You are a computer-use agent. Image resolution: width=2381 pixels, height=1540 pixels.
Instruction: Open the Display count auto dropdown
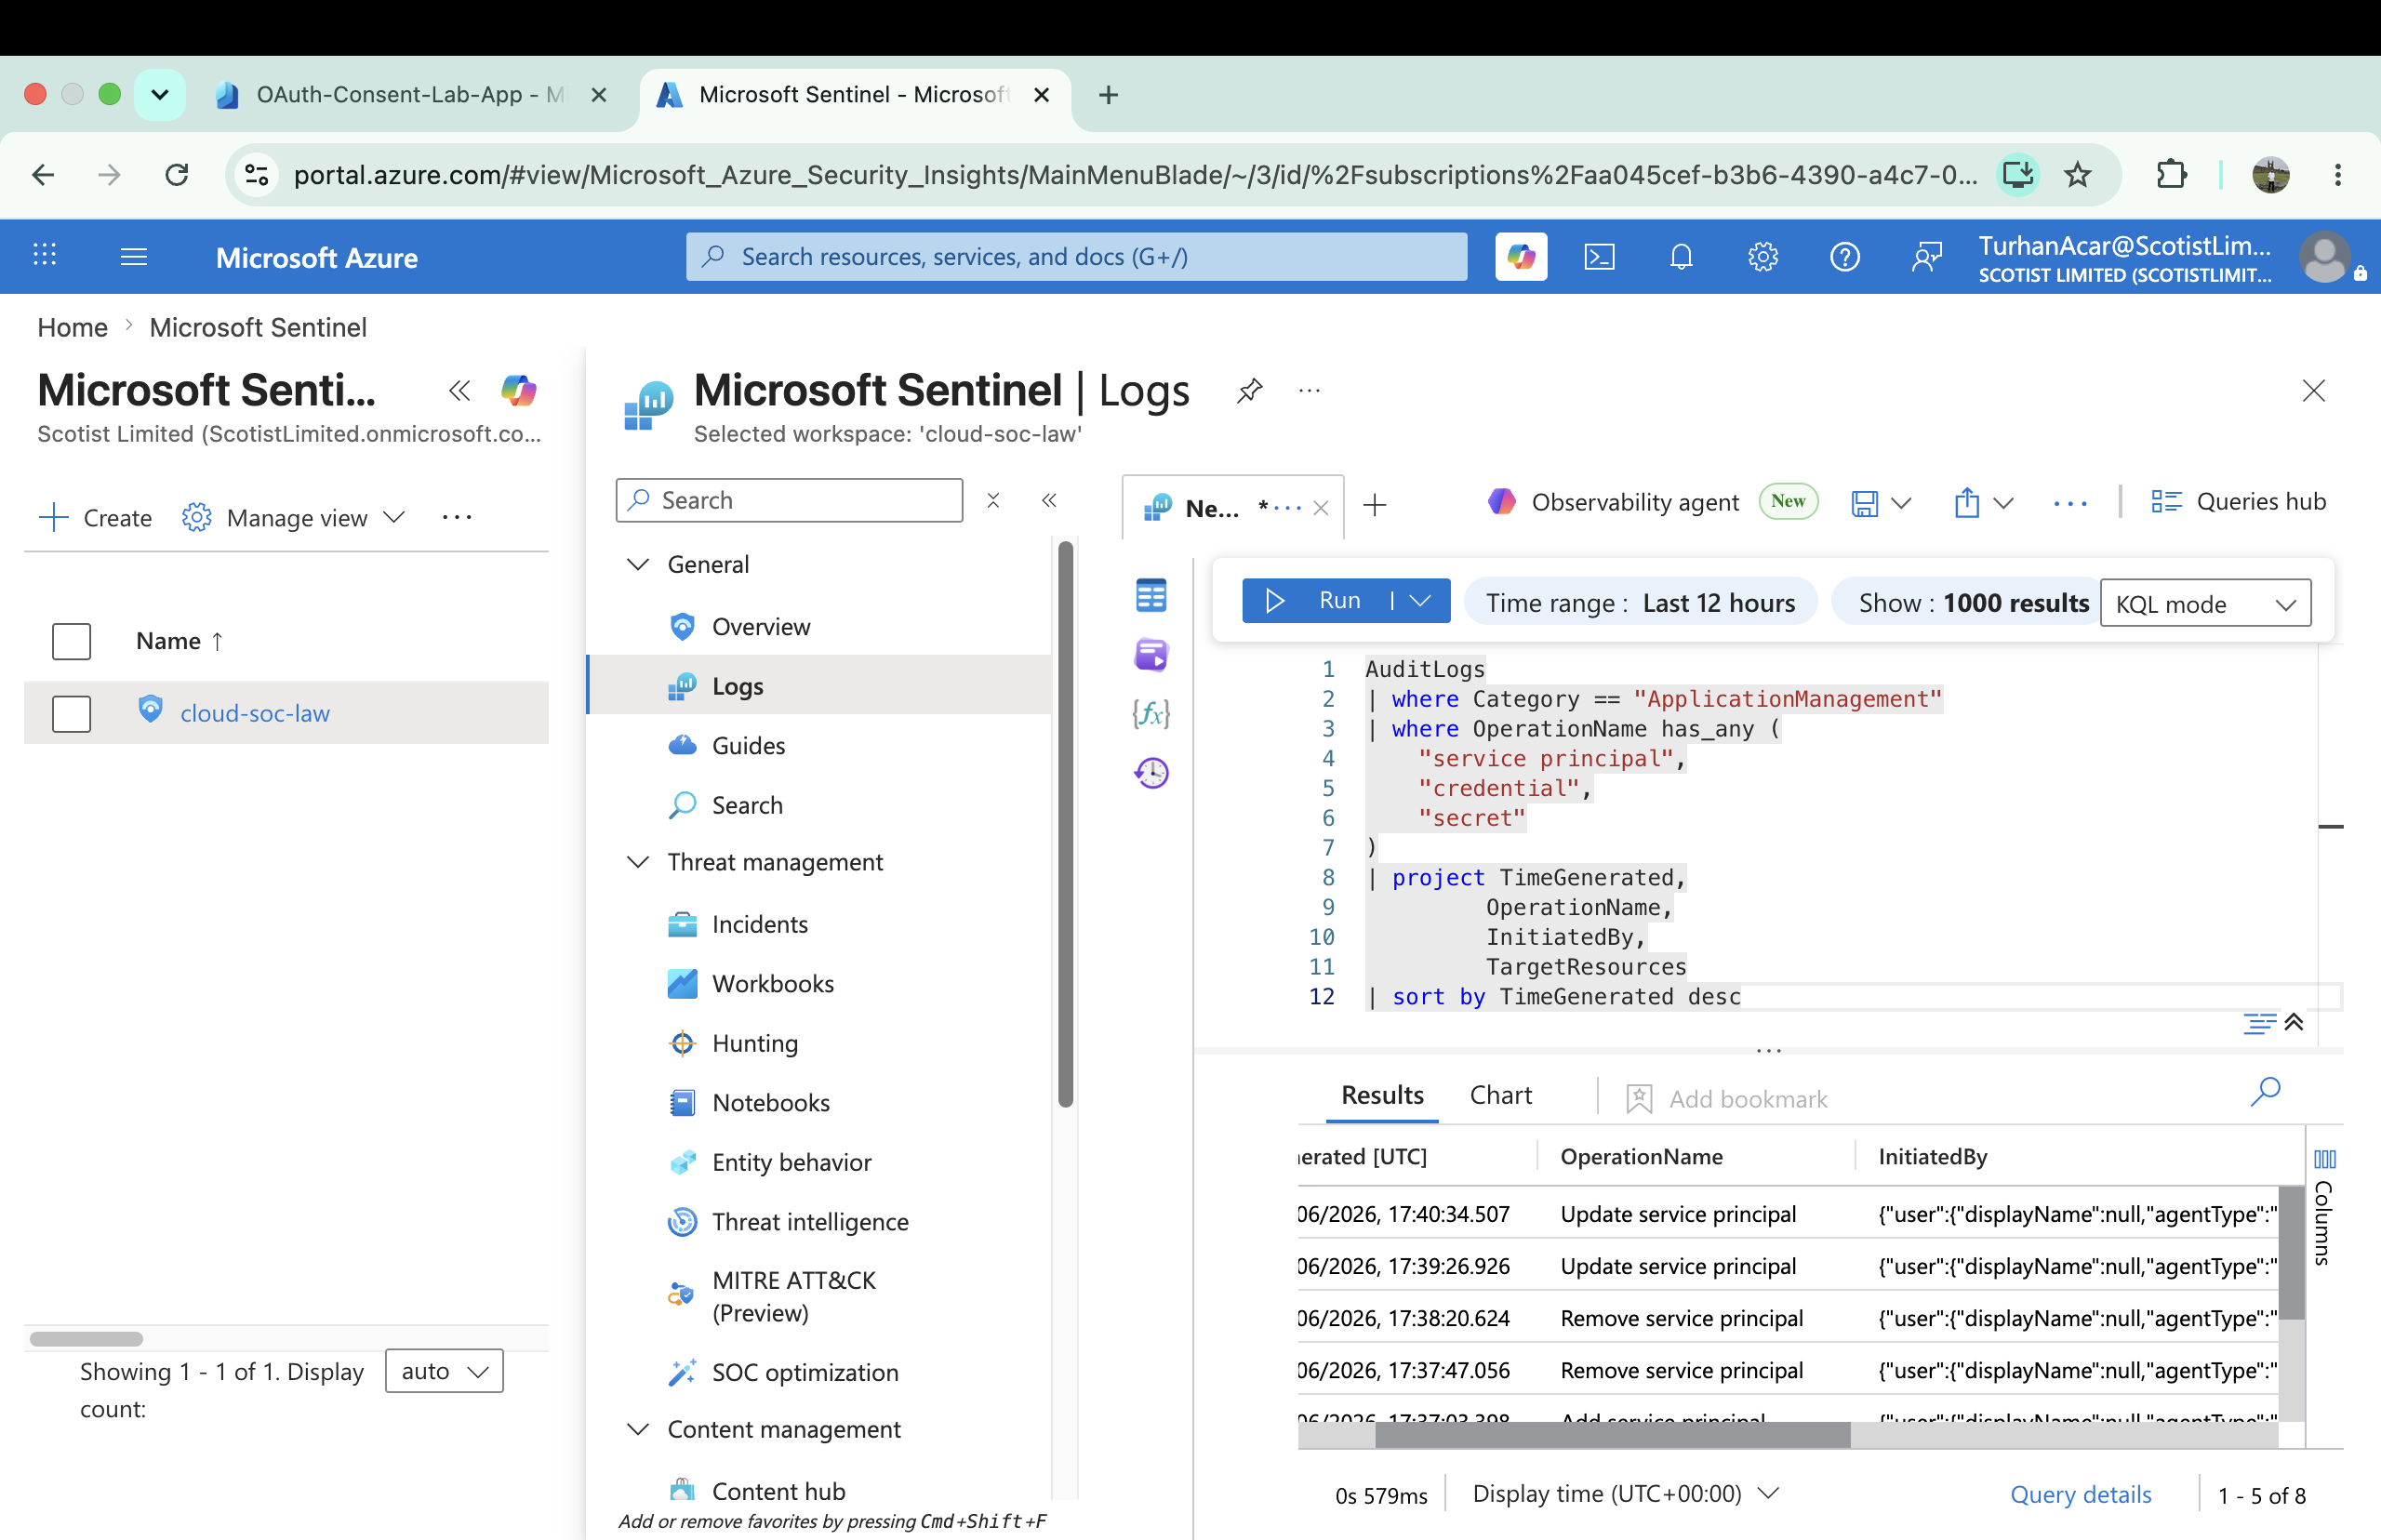point(444,1371)
